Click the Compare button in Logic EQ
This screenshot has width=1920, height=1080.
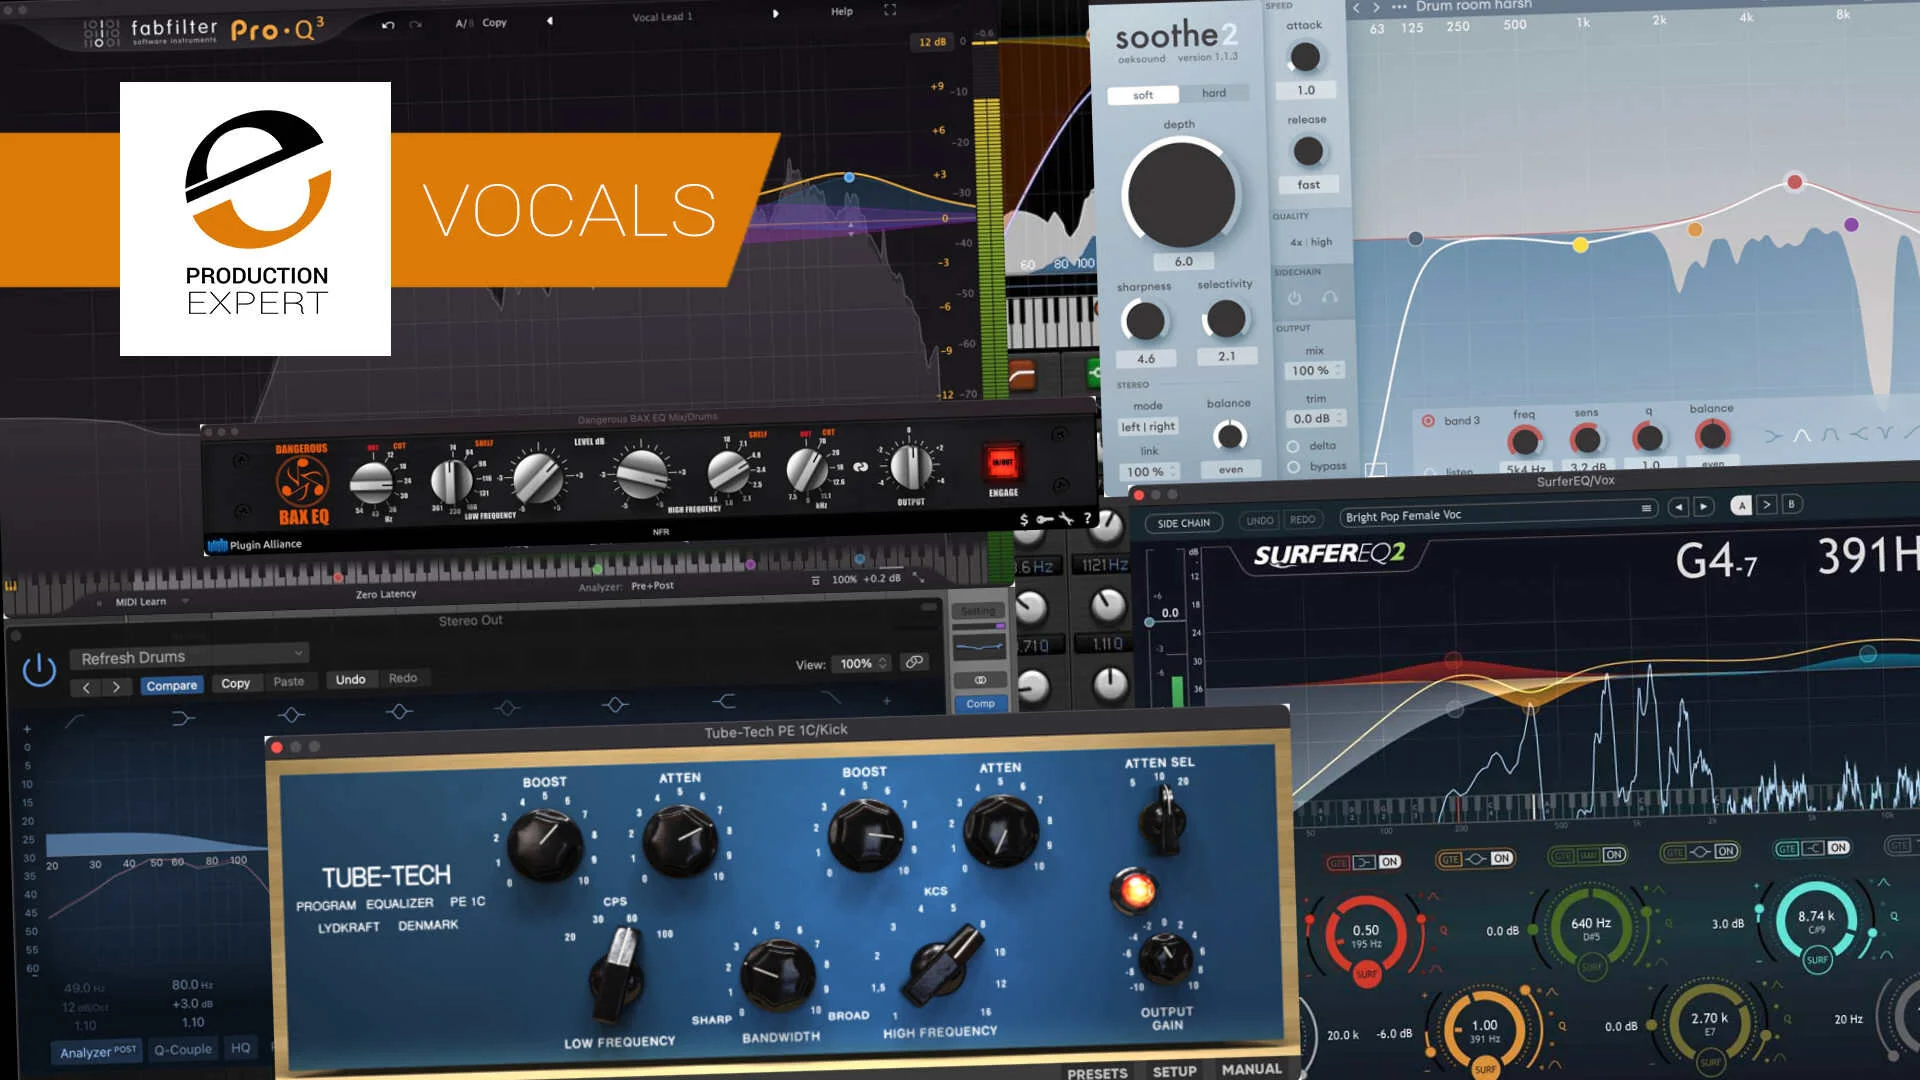(172, 686)
